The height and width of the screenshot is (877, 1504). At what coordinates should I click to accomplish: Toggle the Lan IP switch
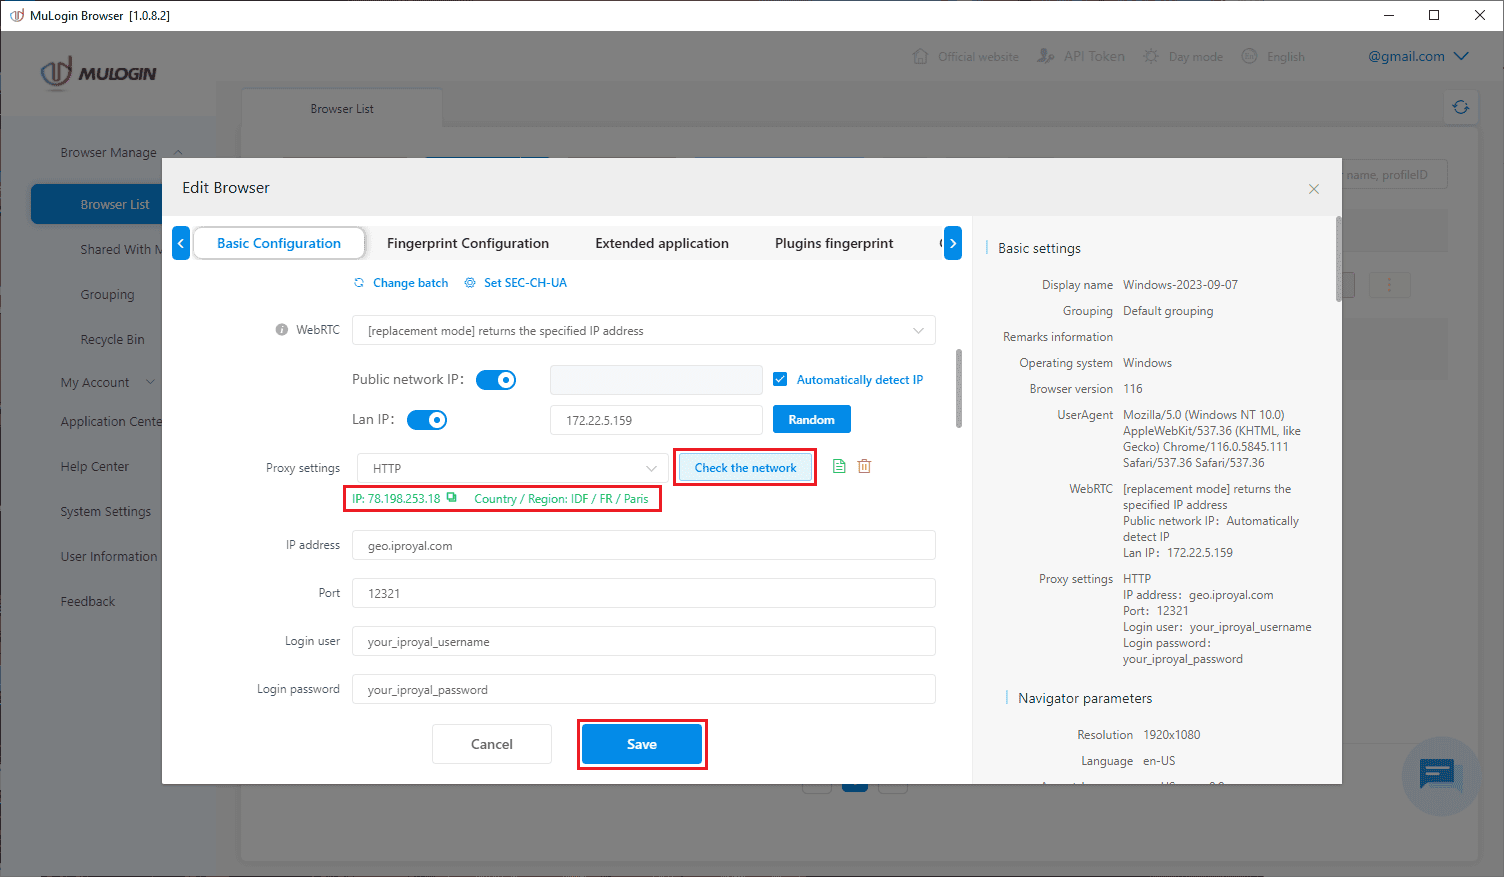[x=427, y=420]
